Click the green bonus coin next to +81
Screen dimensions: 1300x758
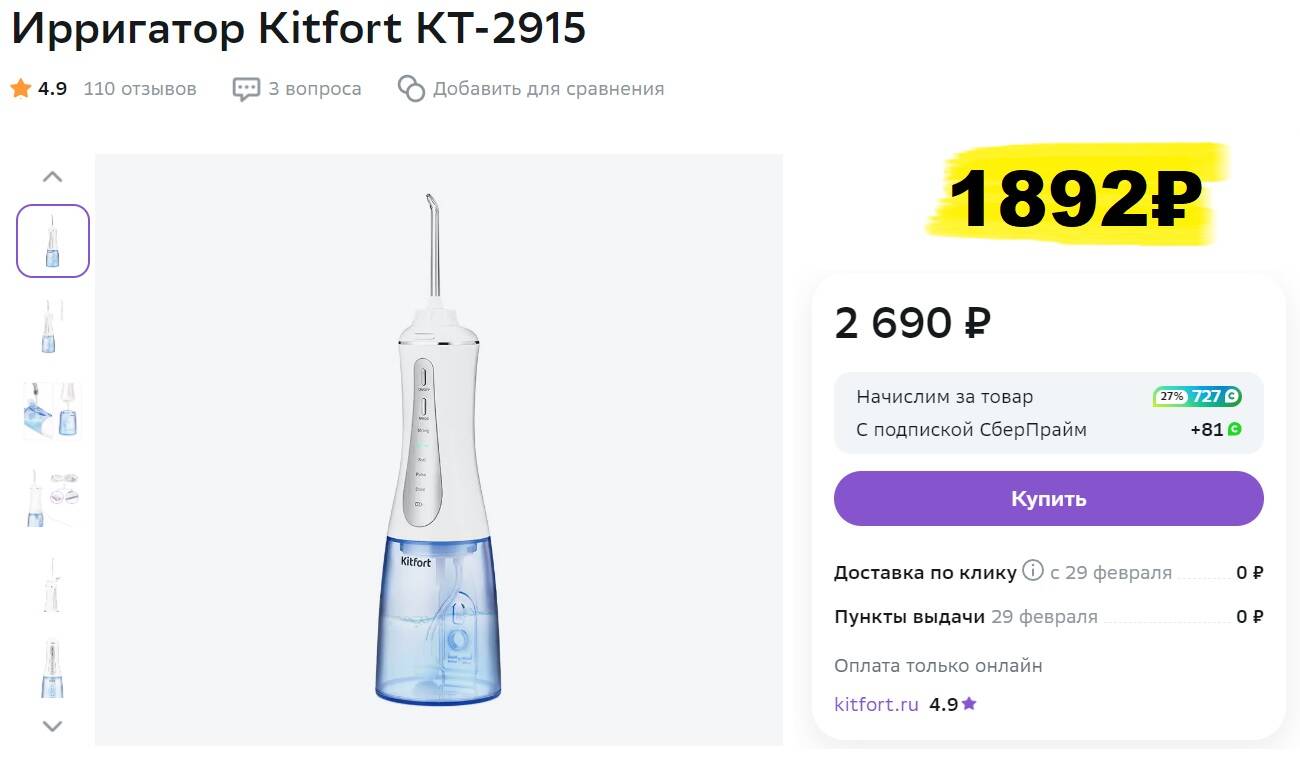pos(1235,430)
